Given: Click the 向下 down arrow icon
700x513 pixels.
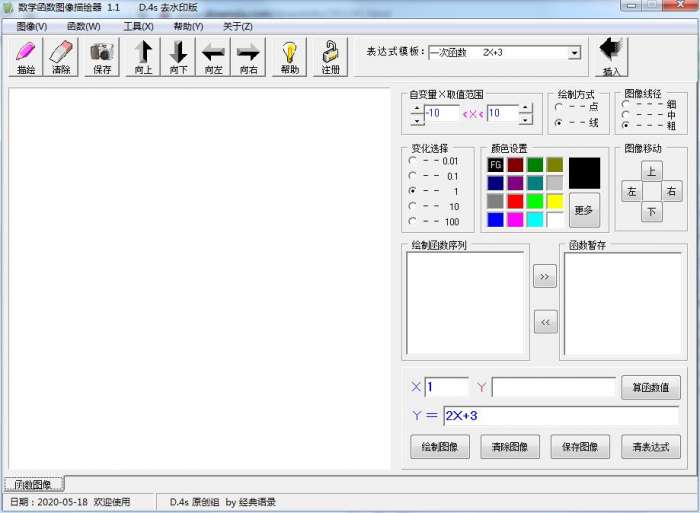Looking at the screenshot, I should coord(178,58).
